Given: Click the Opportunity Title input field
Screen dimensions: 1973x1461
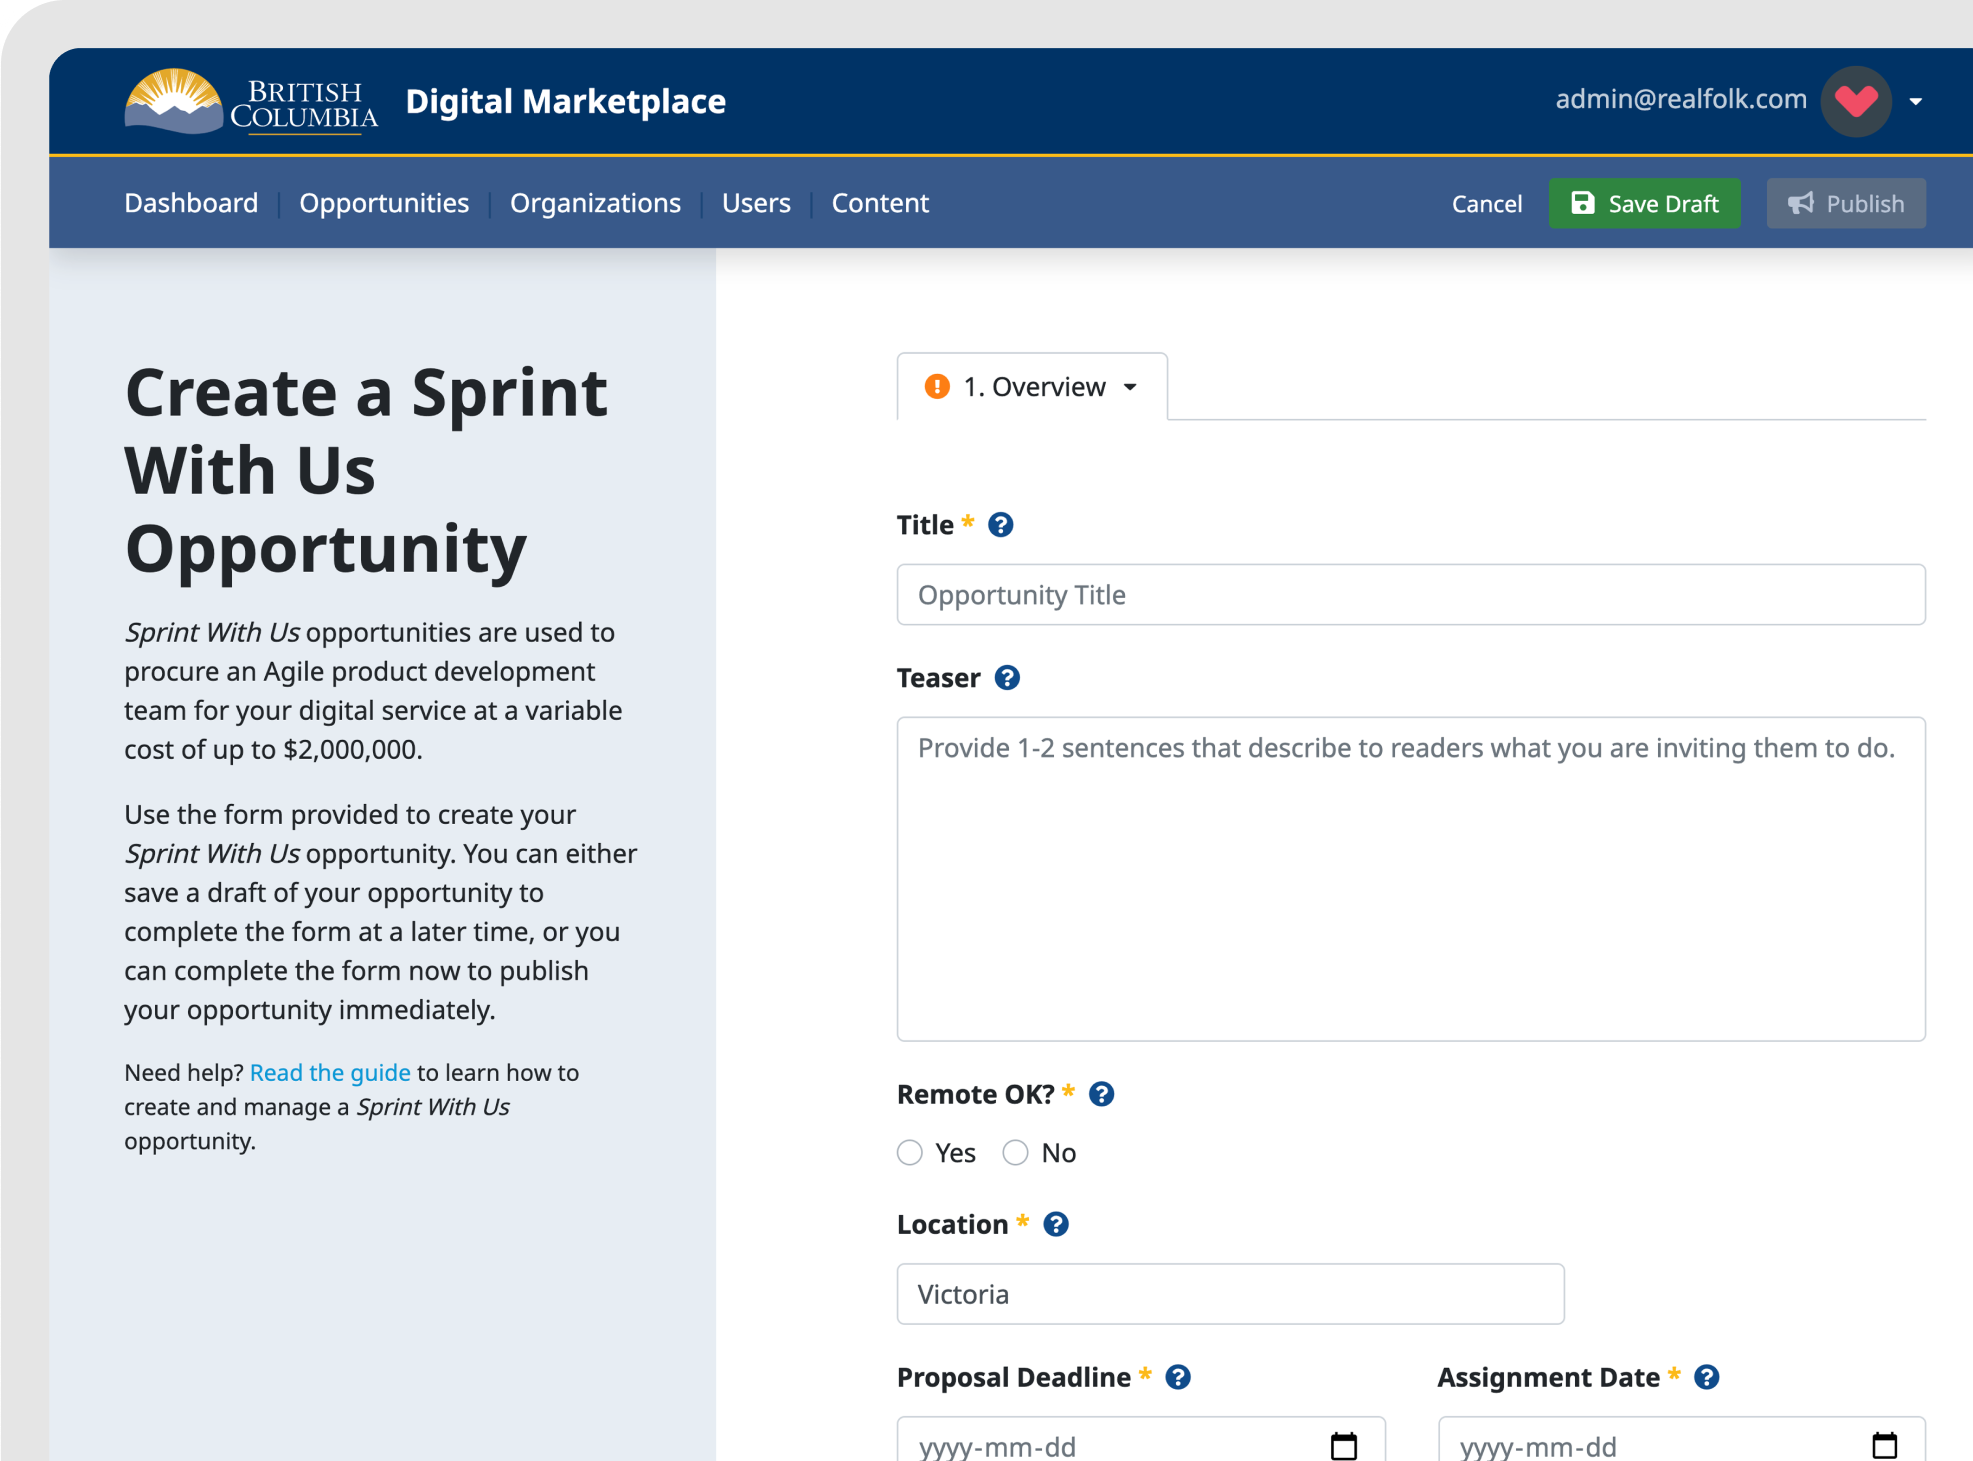Looking at the screenshot, I should [1410, 594].
